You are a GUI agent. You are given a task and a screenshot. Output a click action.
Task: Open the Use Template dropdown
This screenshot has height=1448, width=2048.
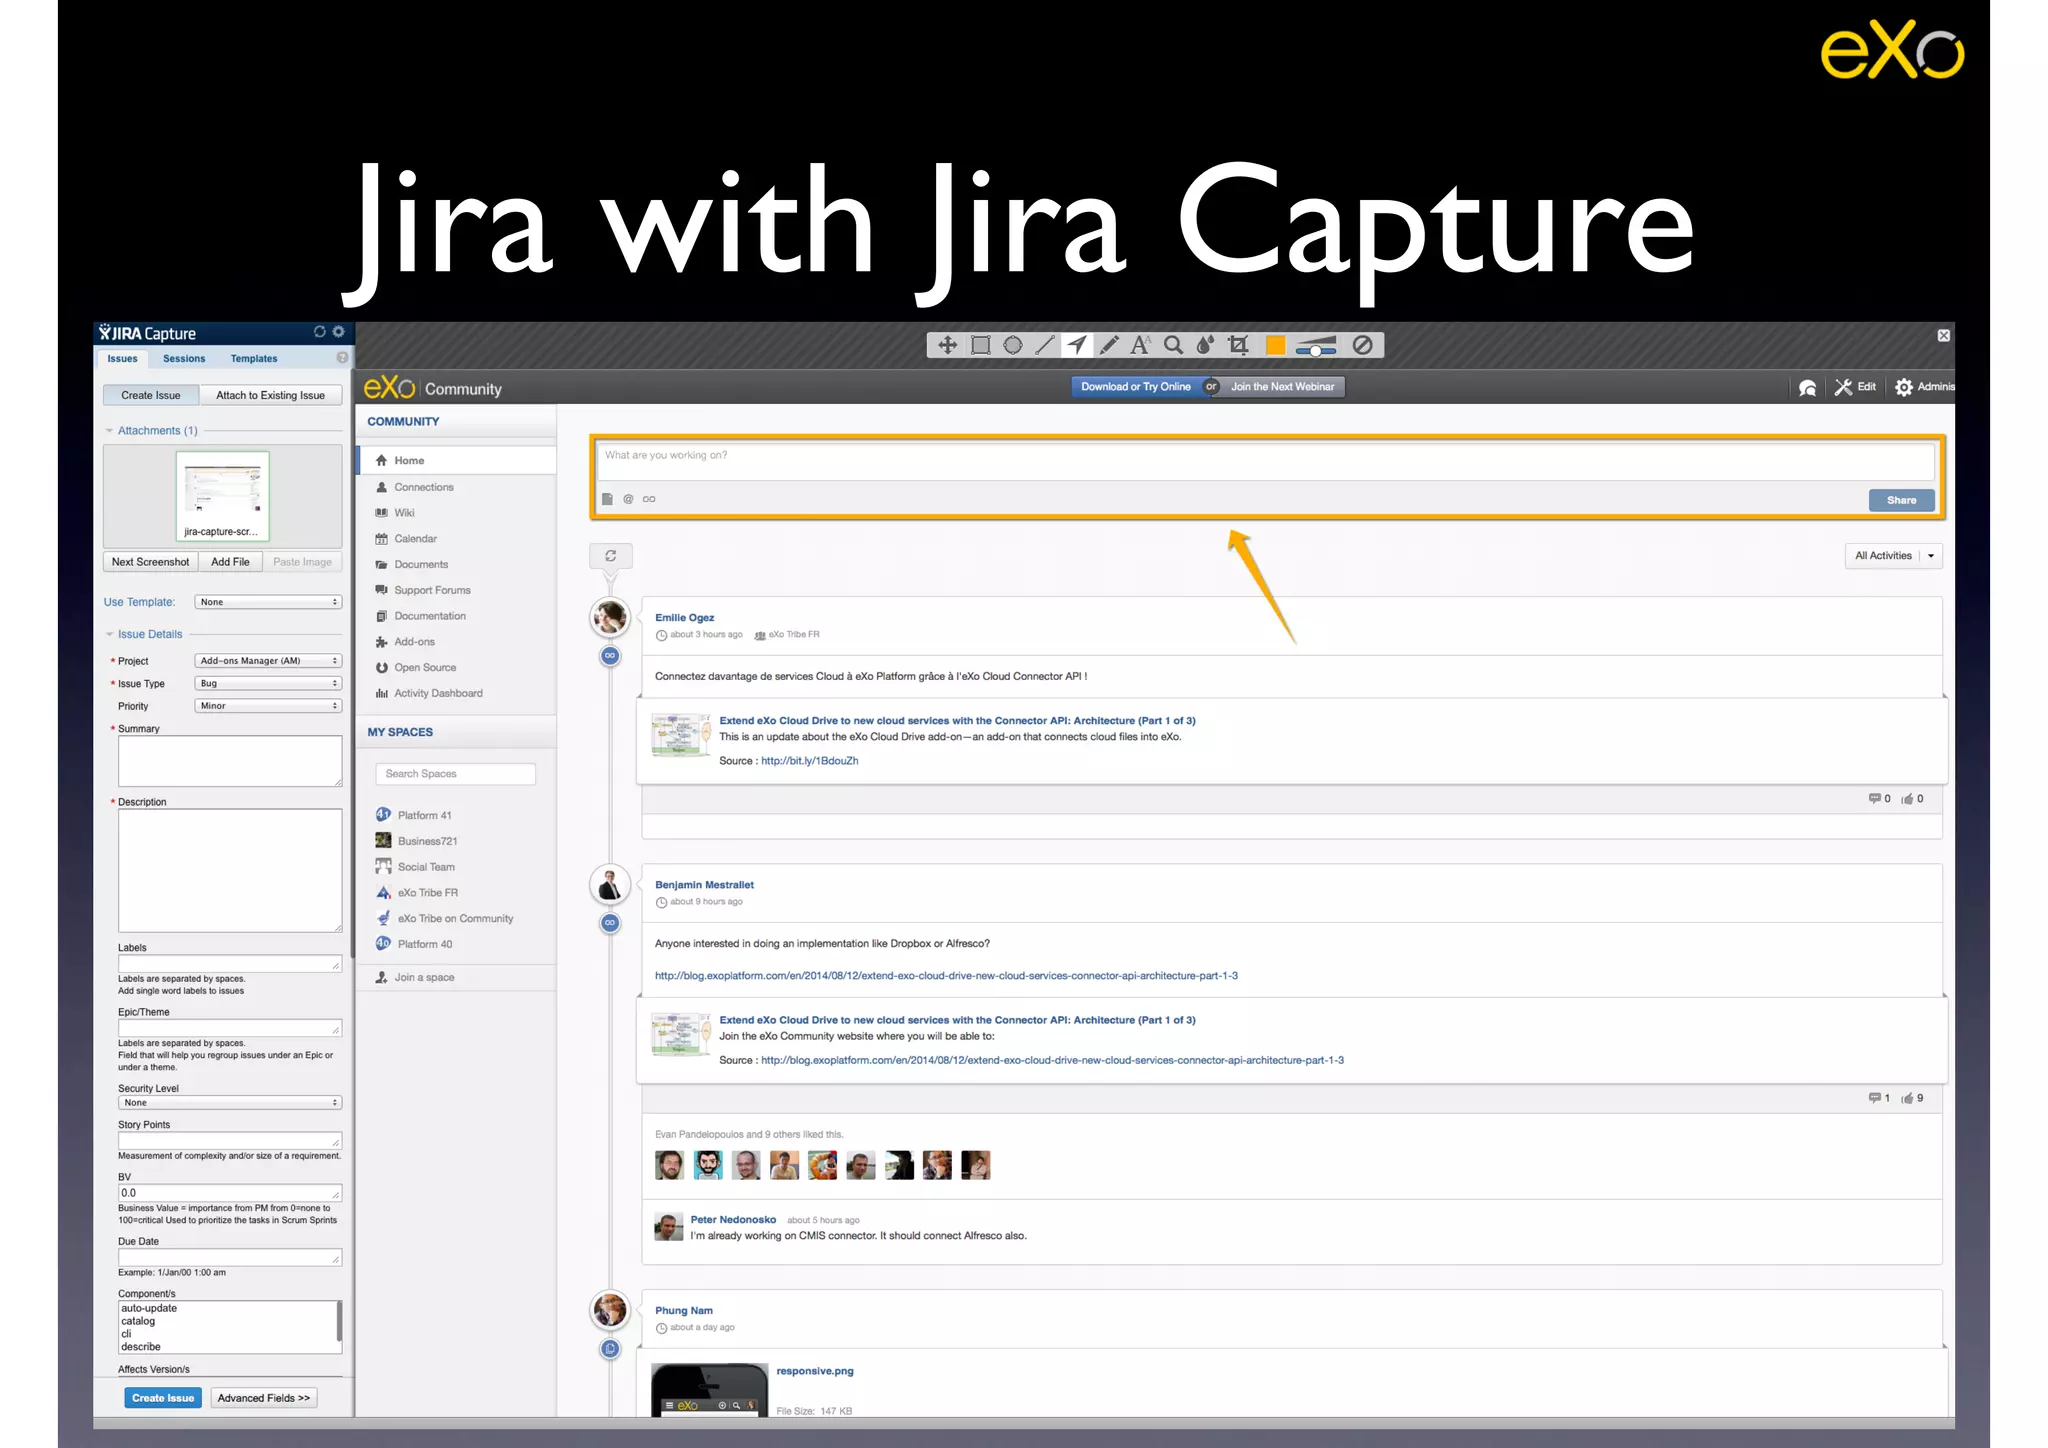point(268,602)
